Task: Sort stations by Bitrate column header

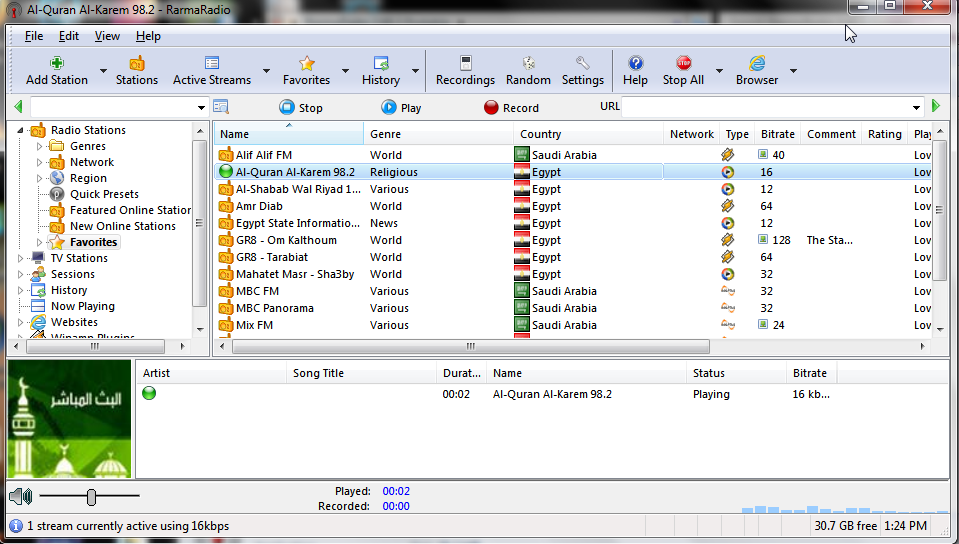Action: pos(777,134)
